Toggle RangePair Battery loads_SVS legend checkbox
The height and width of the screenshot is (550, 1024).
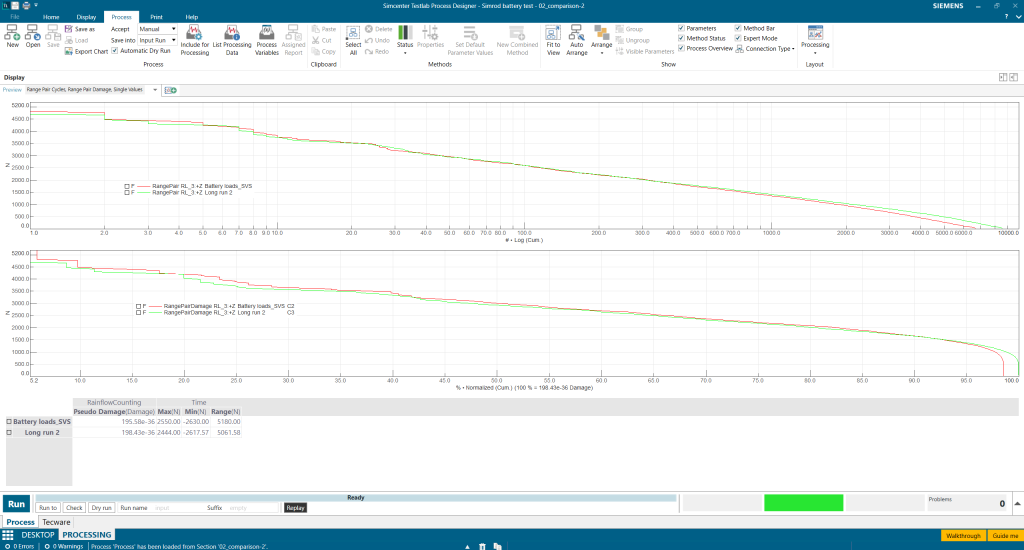coord(127,186)
